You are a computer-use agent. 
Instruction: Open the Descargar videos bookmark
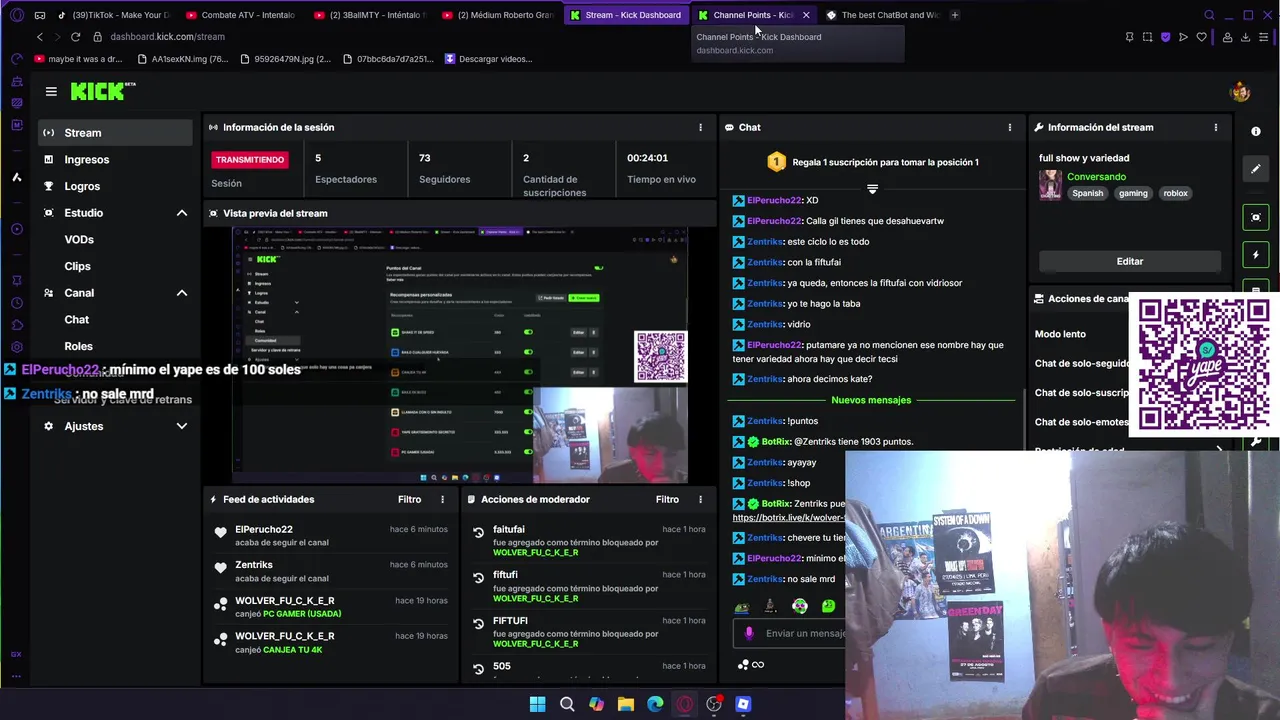point(488,59)
